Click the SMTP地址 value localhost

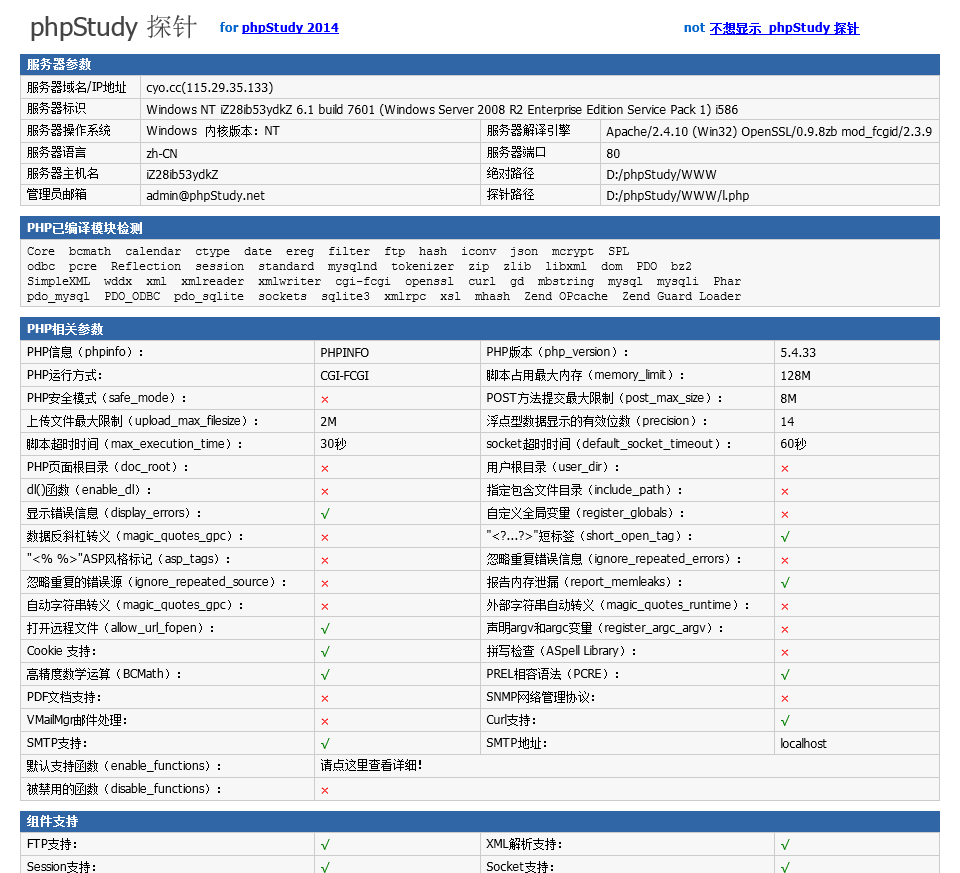point(803,744)
